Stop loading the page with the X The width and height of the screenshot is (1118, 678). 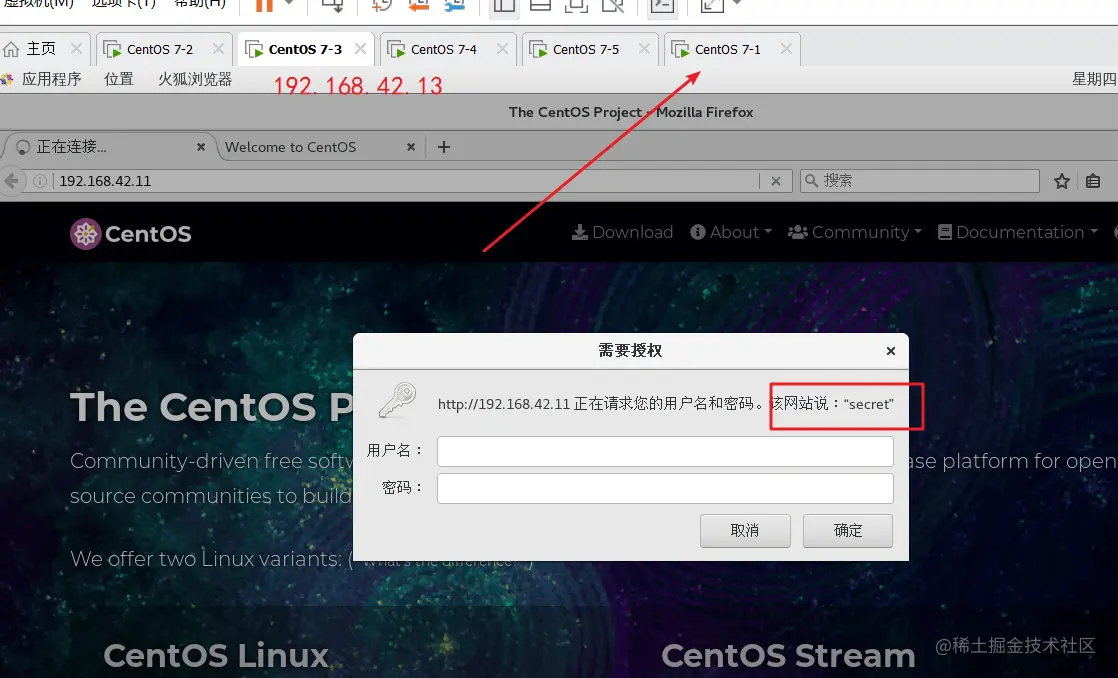click(776, 181)
